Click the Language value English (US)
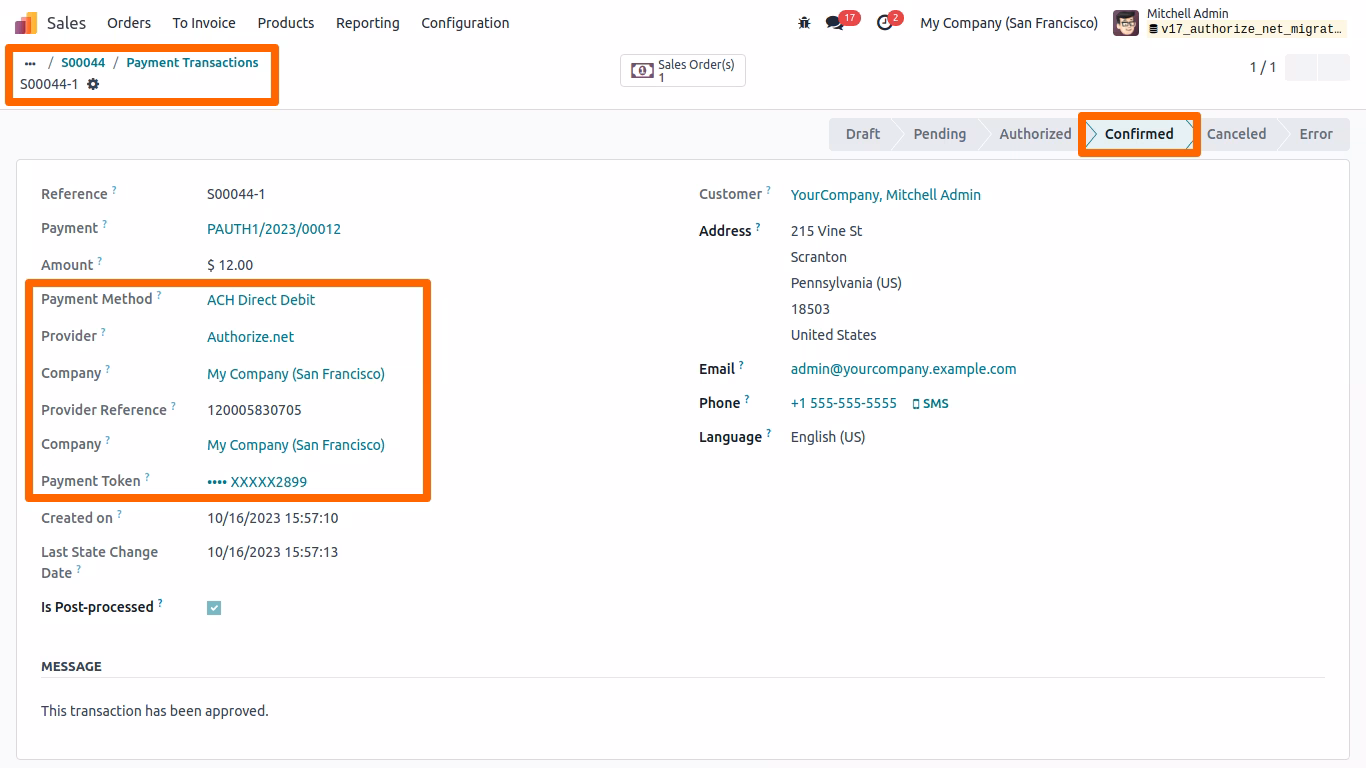Image resolution: width=1366 pixels, height=768 pixels. click(x=828, y=437)
